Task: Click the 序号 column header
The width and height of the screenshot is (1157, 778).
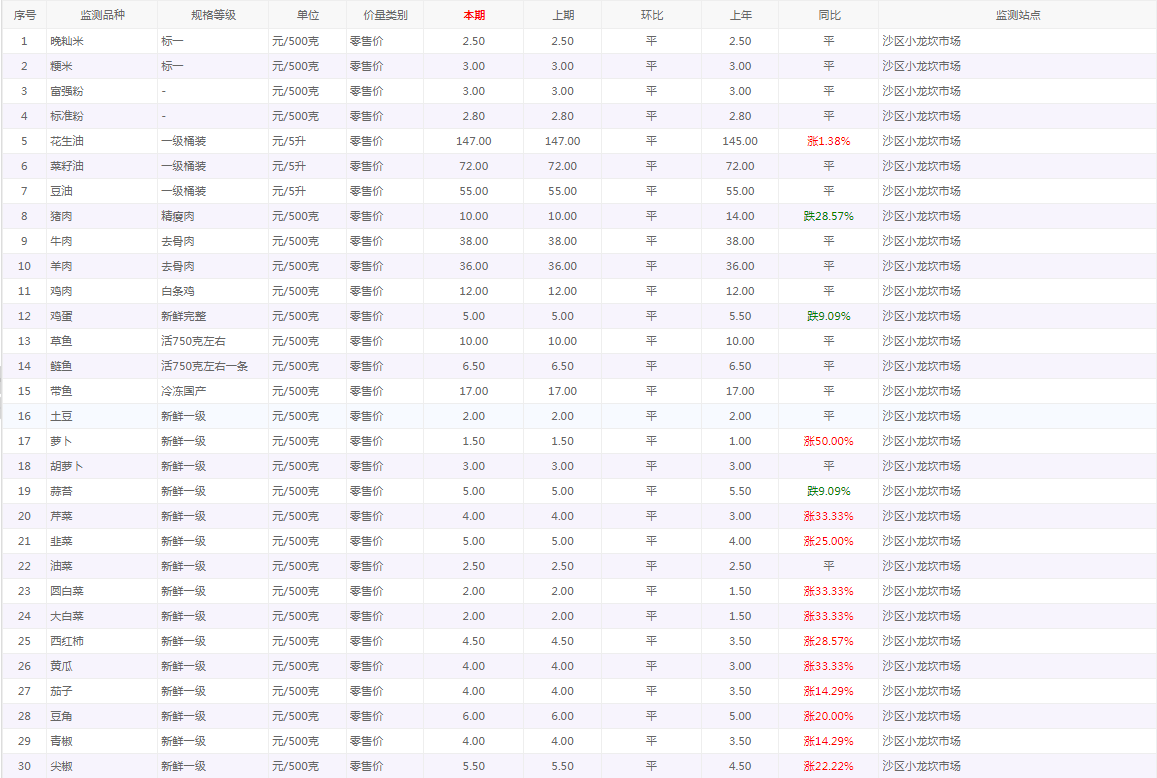Action: 24,15
